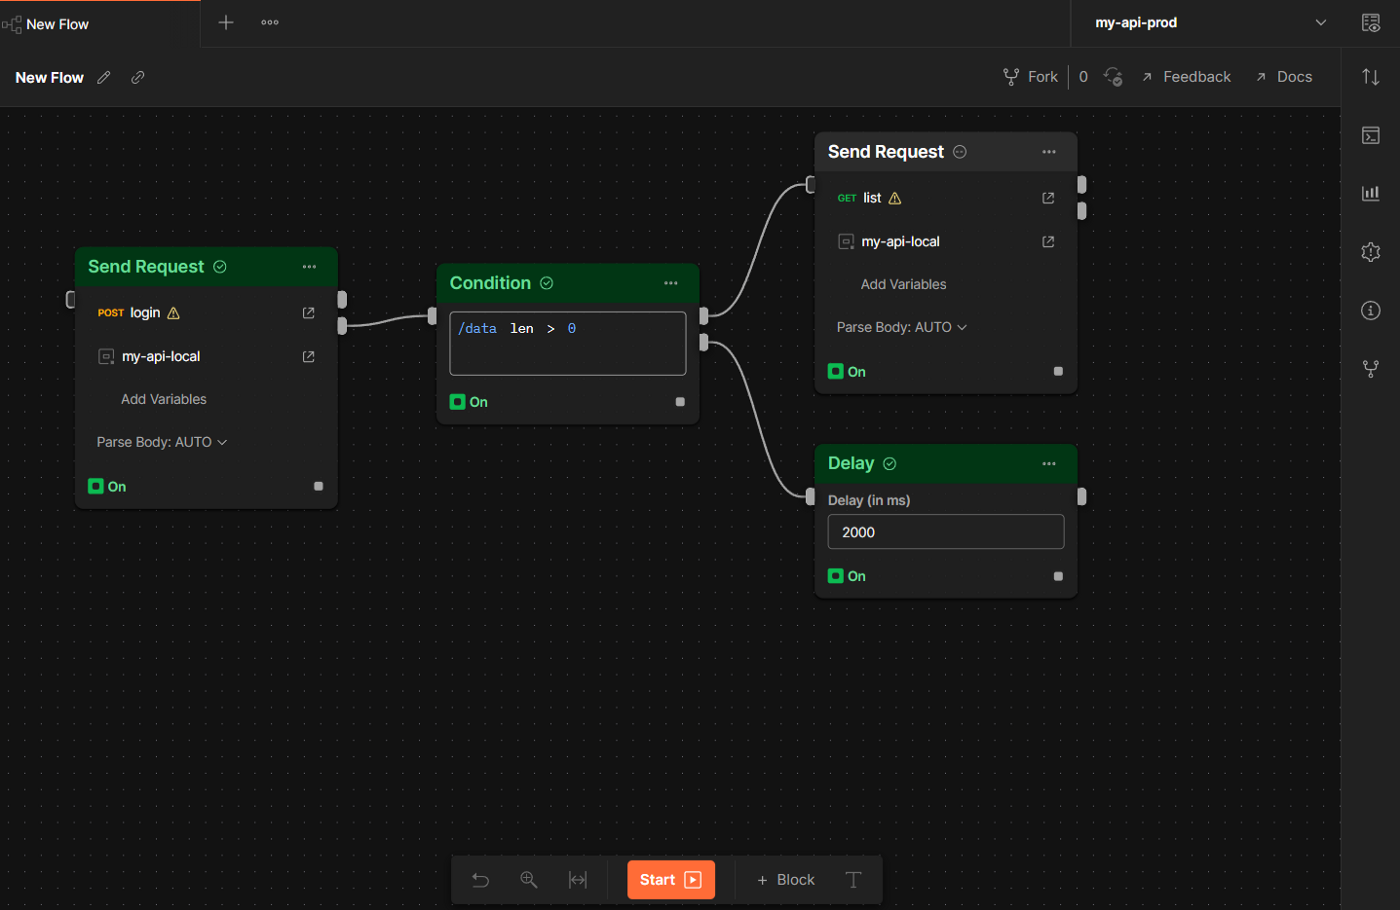Open environment dropdown my-api-prod

pyautogui.click(x=1210, y=22)
